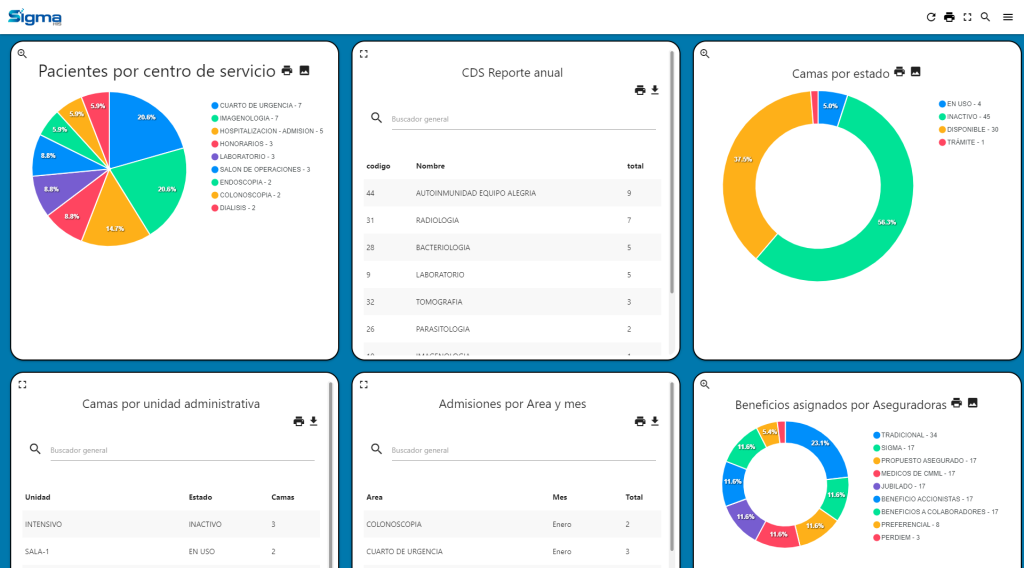Click the print icon in the top bar
This screenshot has width=1024, height=568.
[x=949, y=17]
